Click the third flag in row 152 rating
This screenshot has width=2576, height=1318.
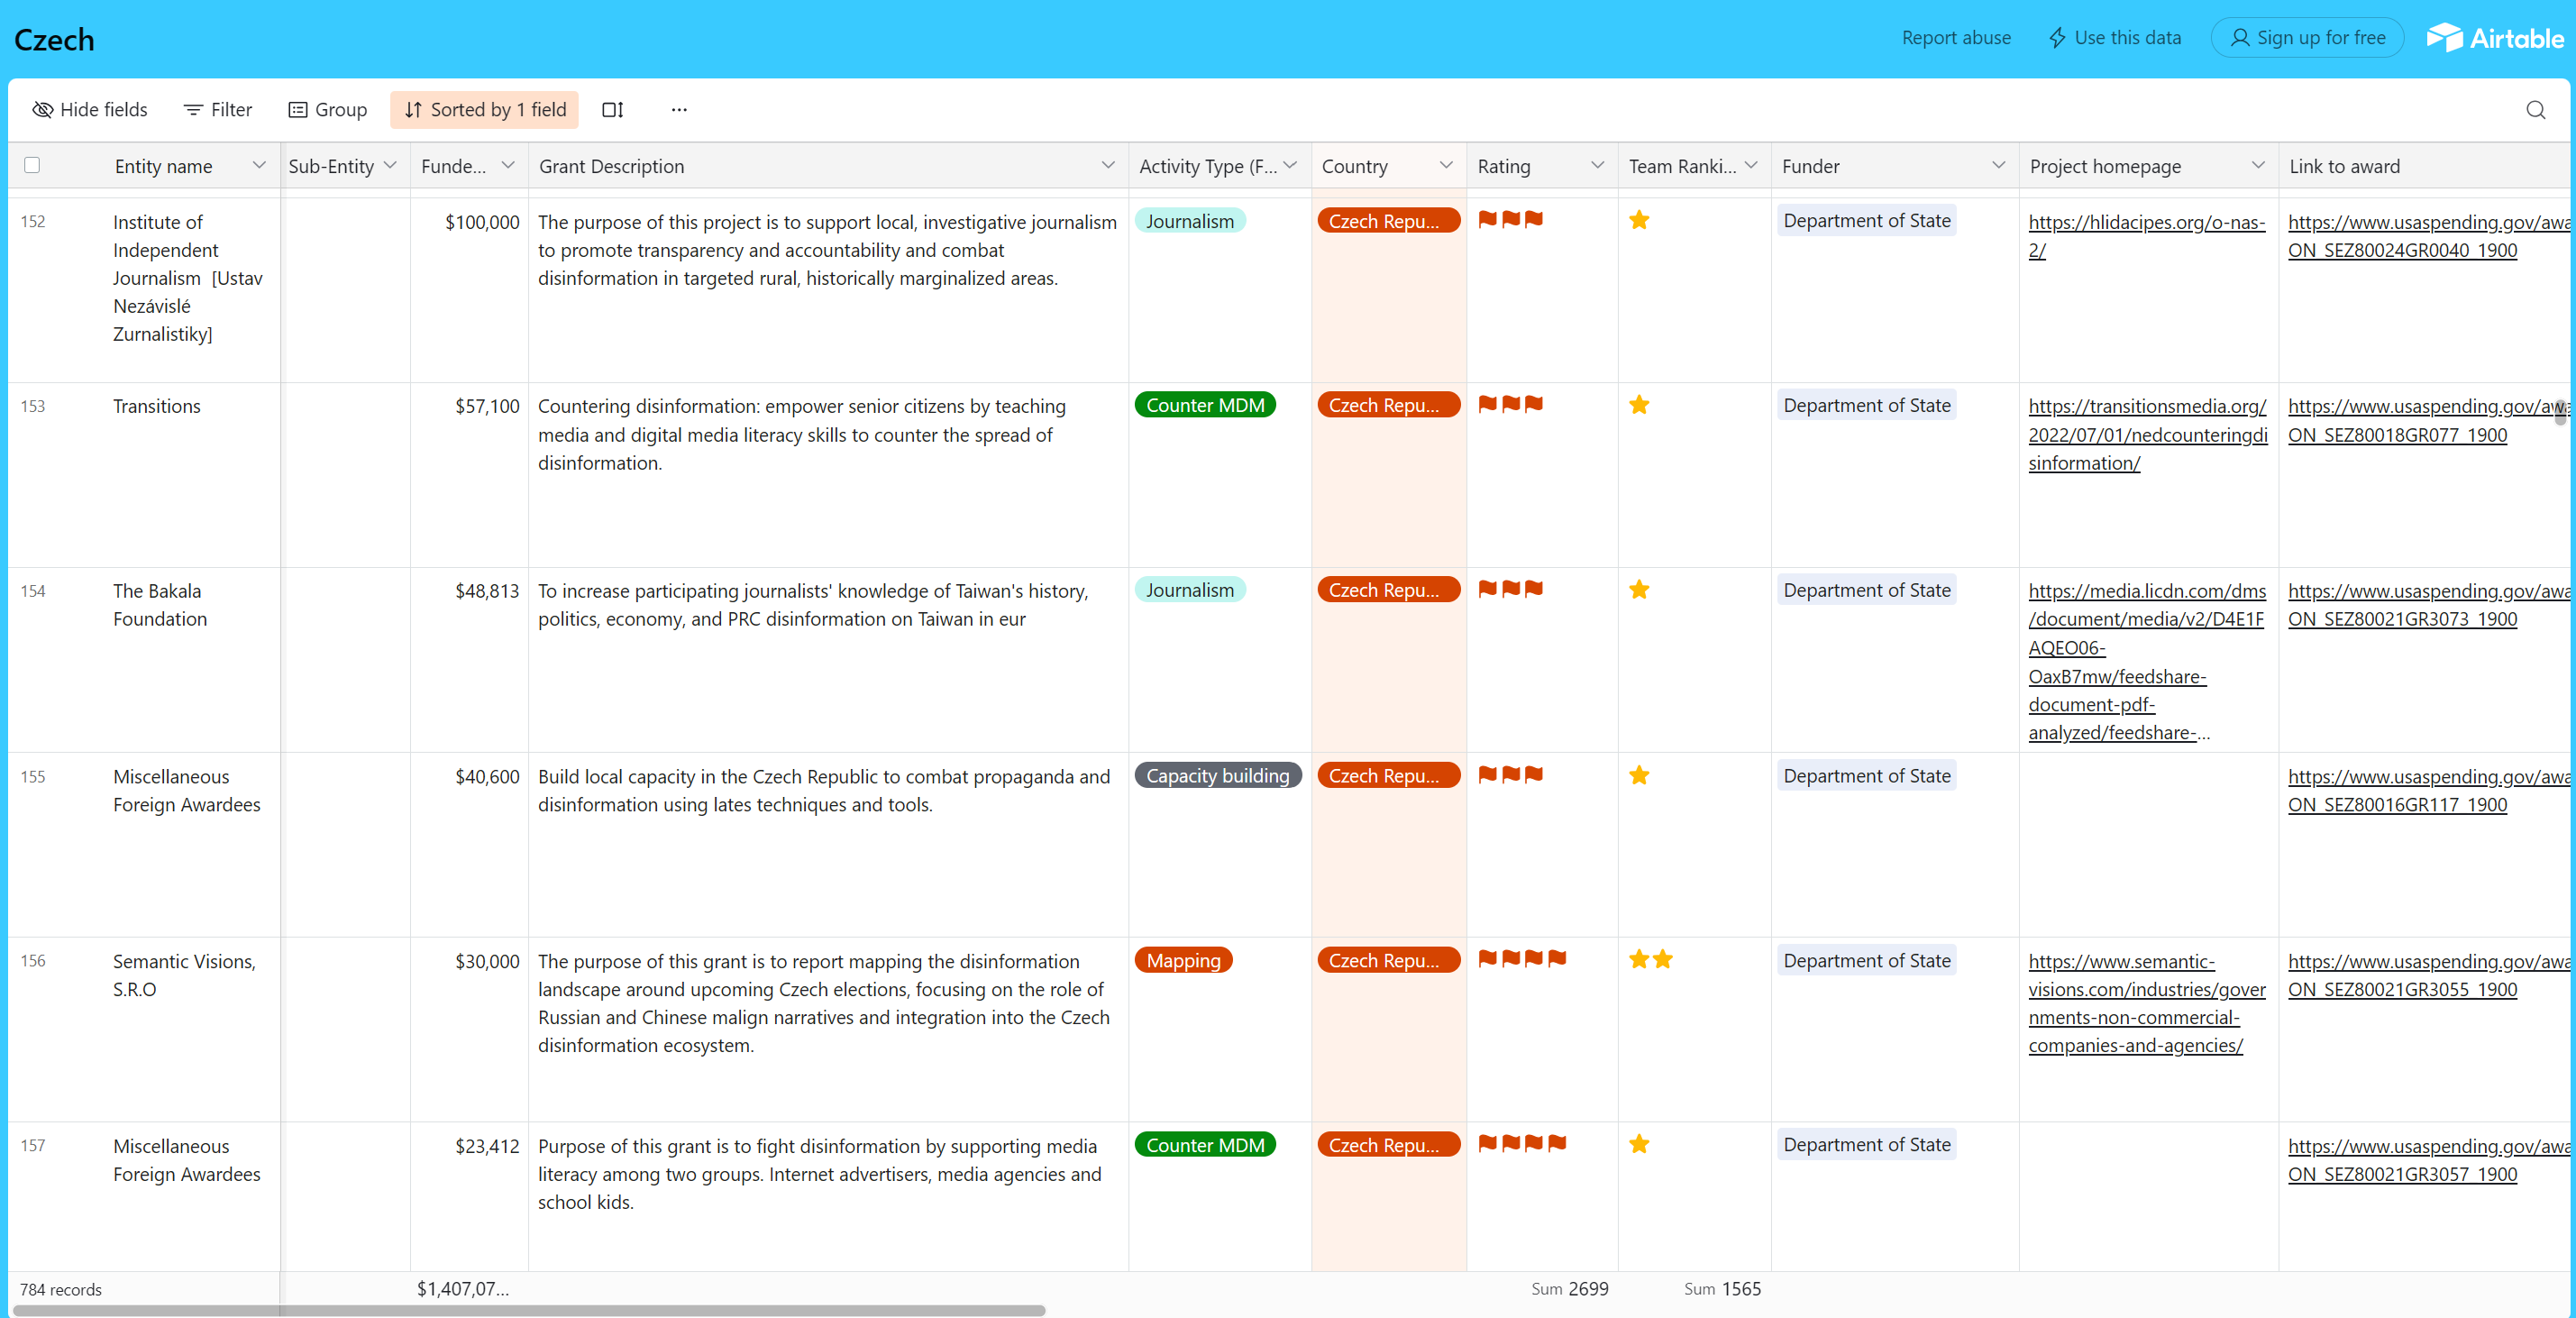click(x=1534, y=219)
